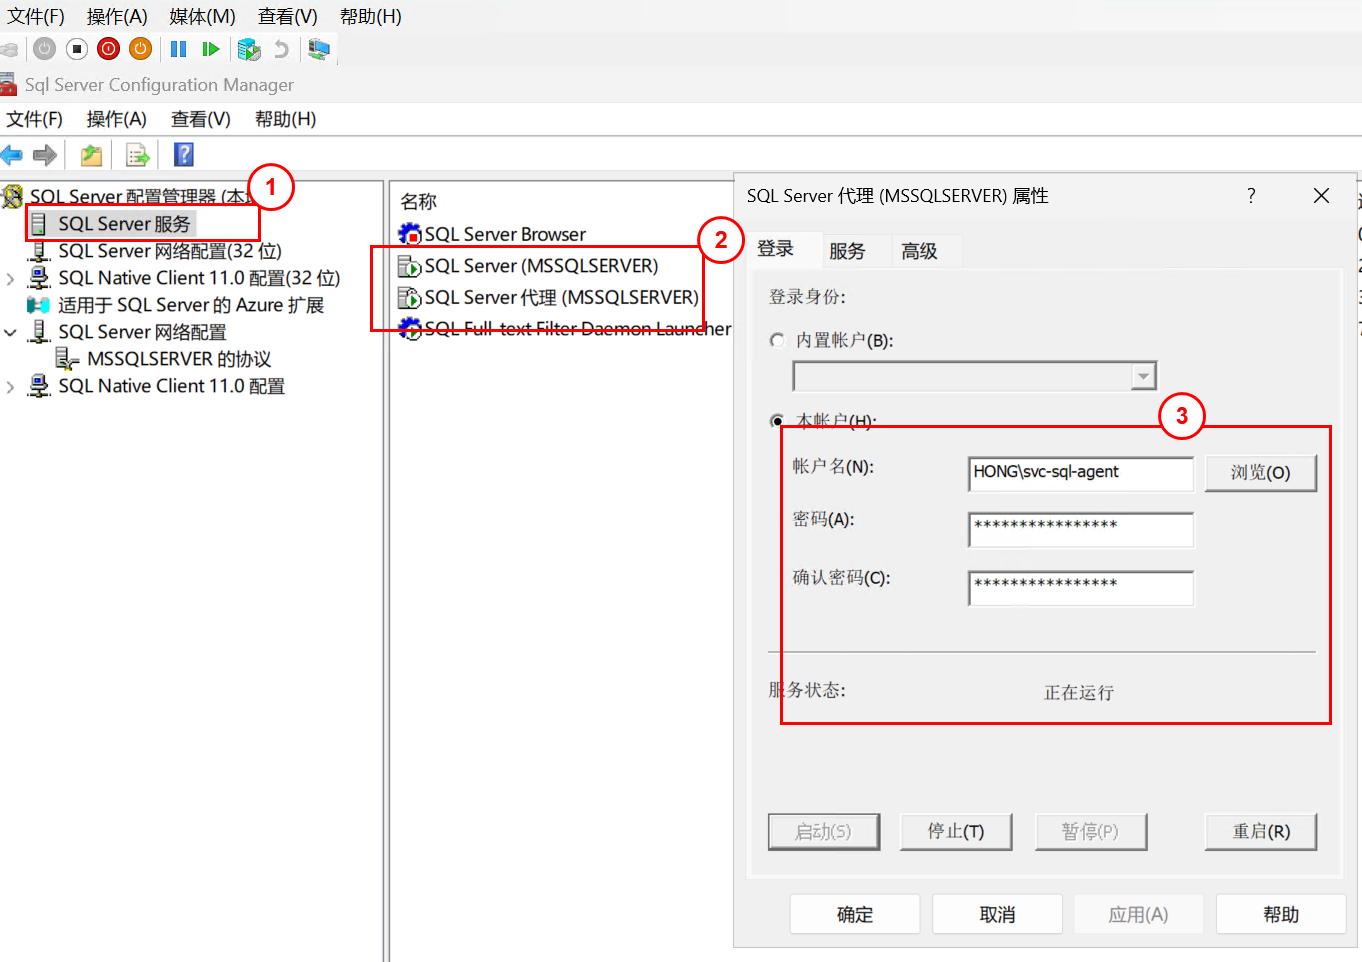Open the 高级 tab
This screenshot has width=1362, height=962.
point(919,251)
